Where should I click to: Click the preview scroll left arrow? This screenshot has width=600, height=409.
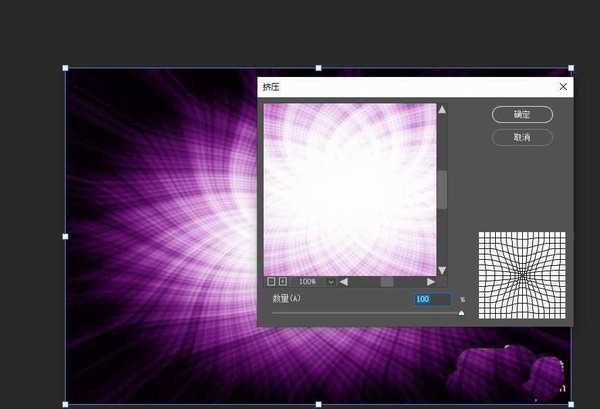tap(344, 282)
